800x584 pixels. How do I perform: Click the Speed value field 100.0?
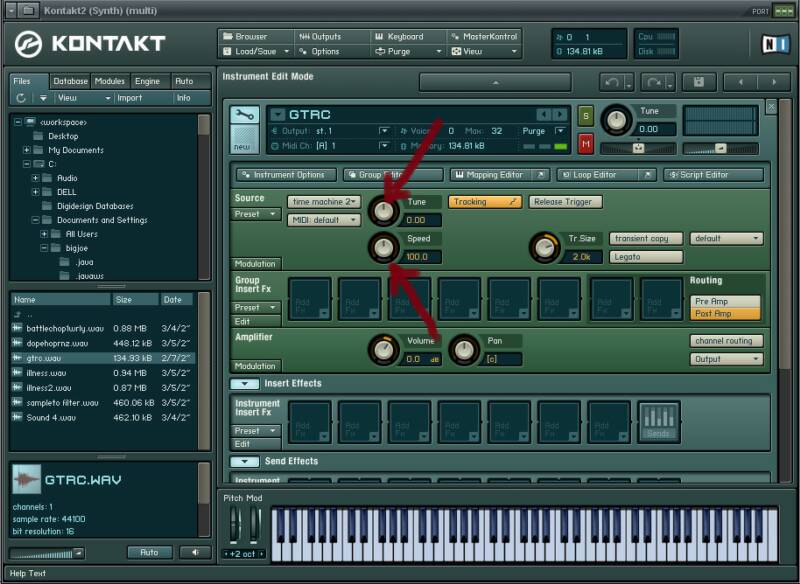click(x=421, y=257)
